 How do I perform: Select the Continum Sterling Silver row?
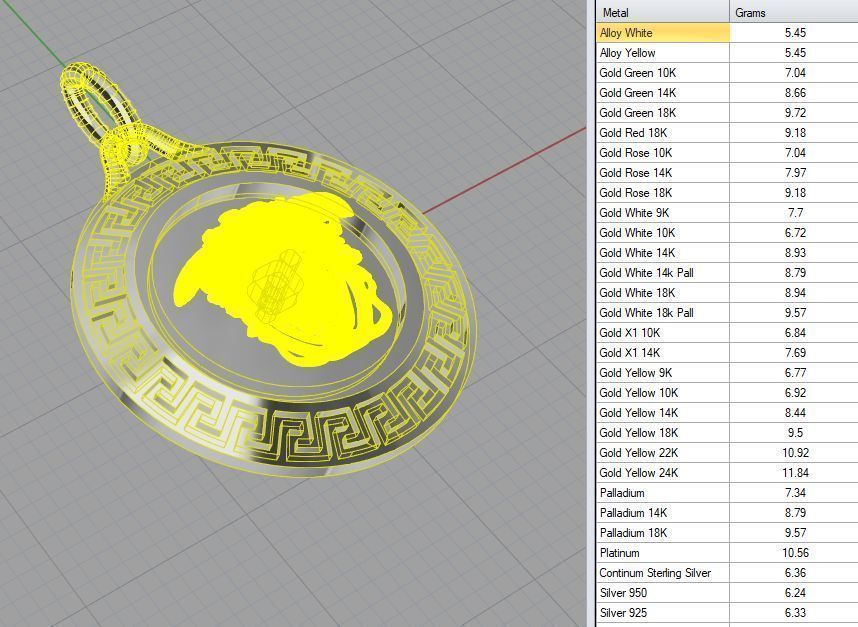tap(727, 573)
